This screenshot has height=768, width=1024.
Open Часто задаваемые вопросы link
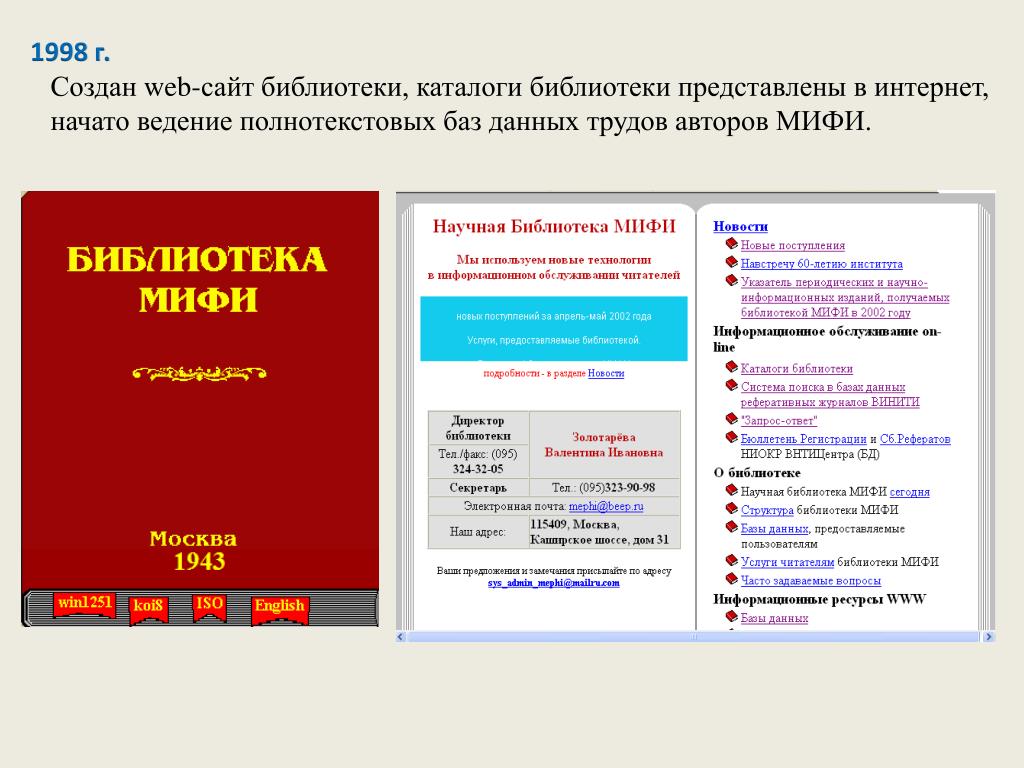tap(810, 580)
